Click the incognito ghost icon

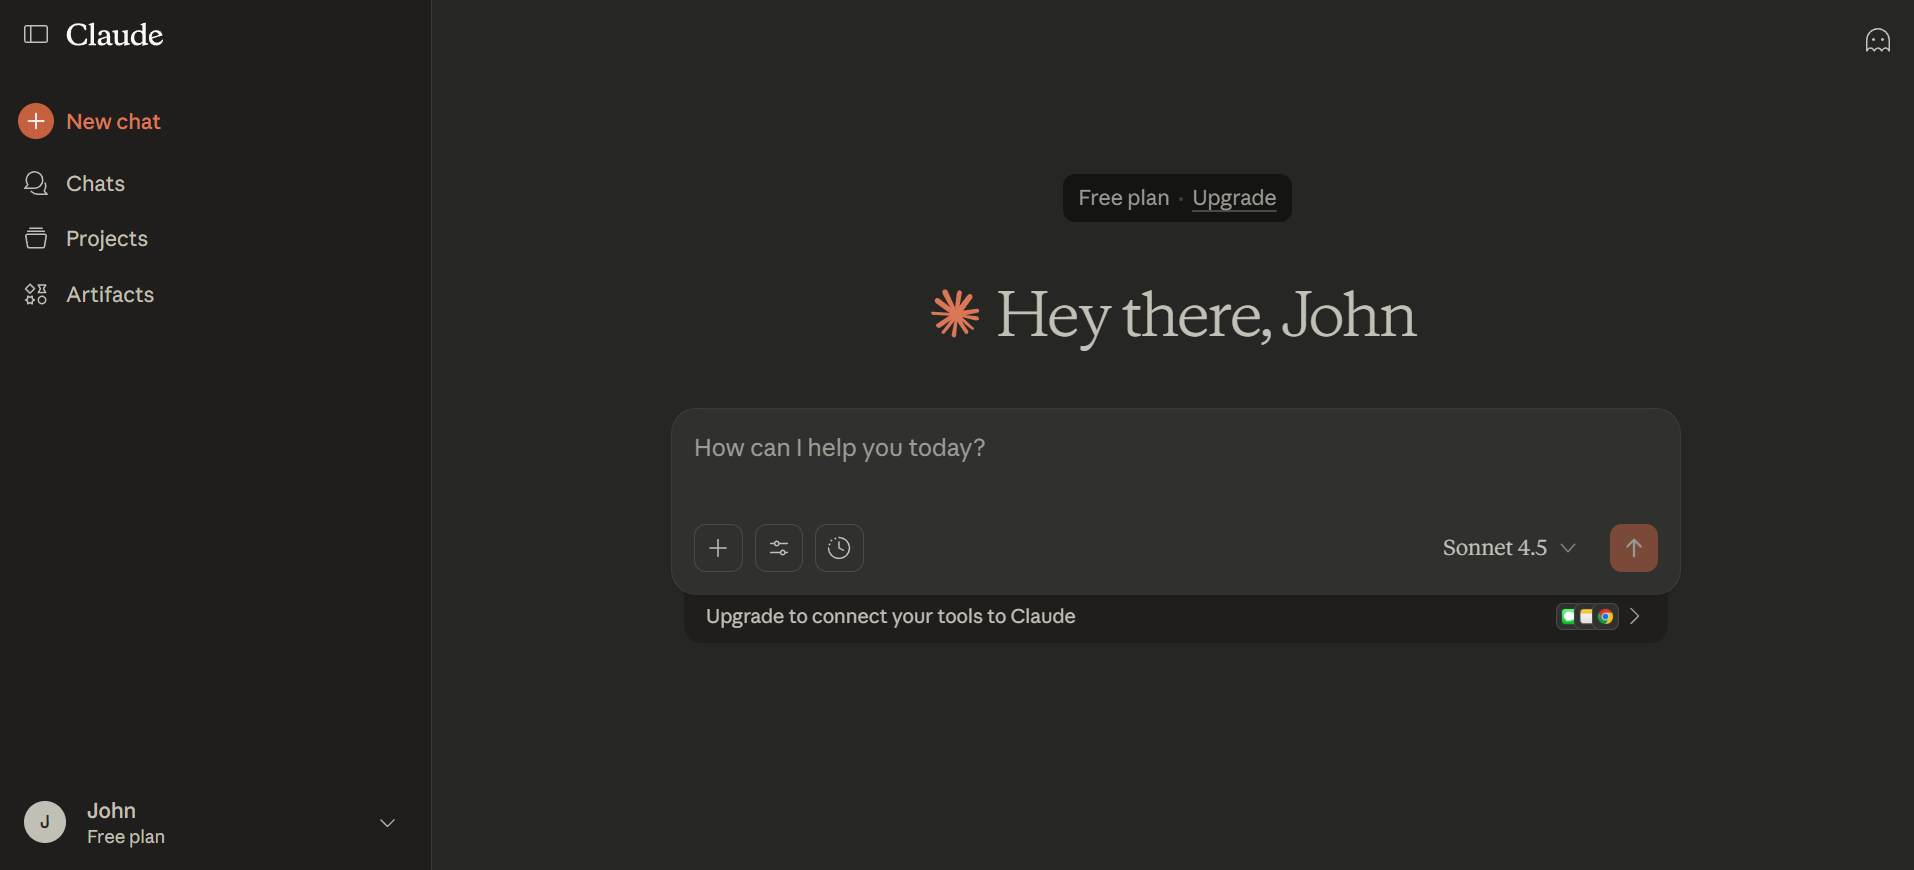[1877, 40]
